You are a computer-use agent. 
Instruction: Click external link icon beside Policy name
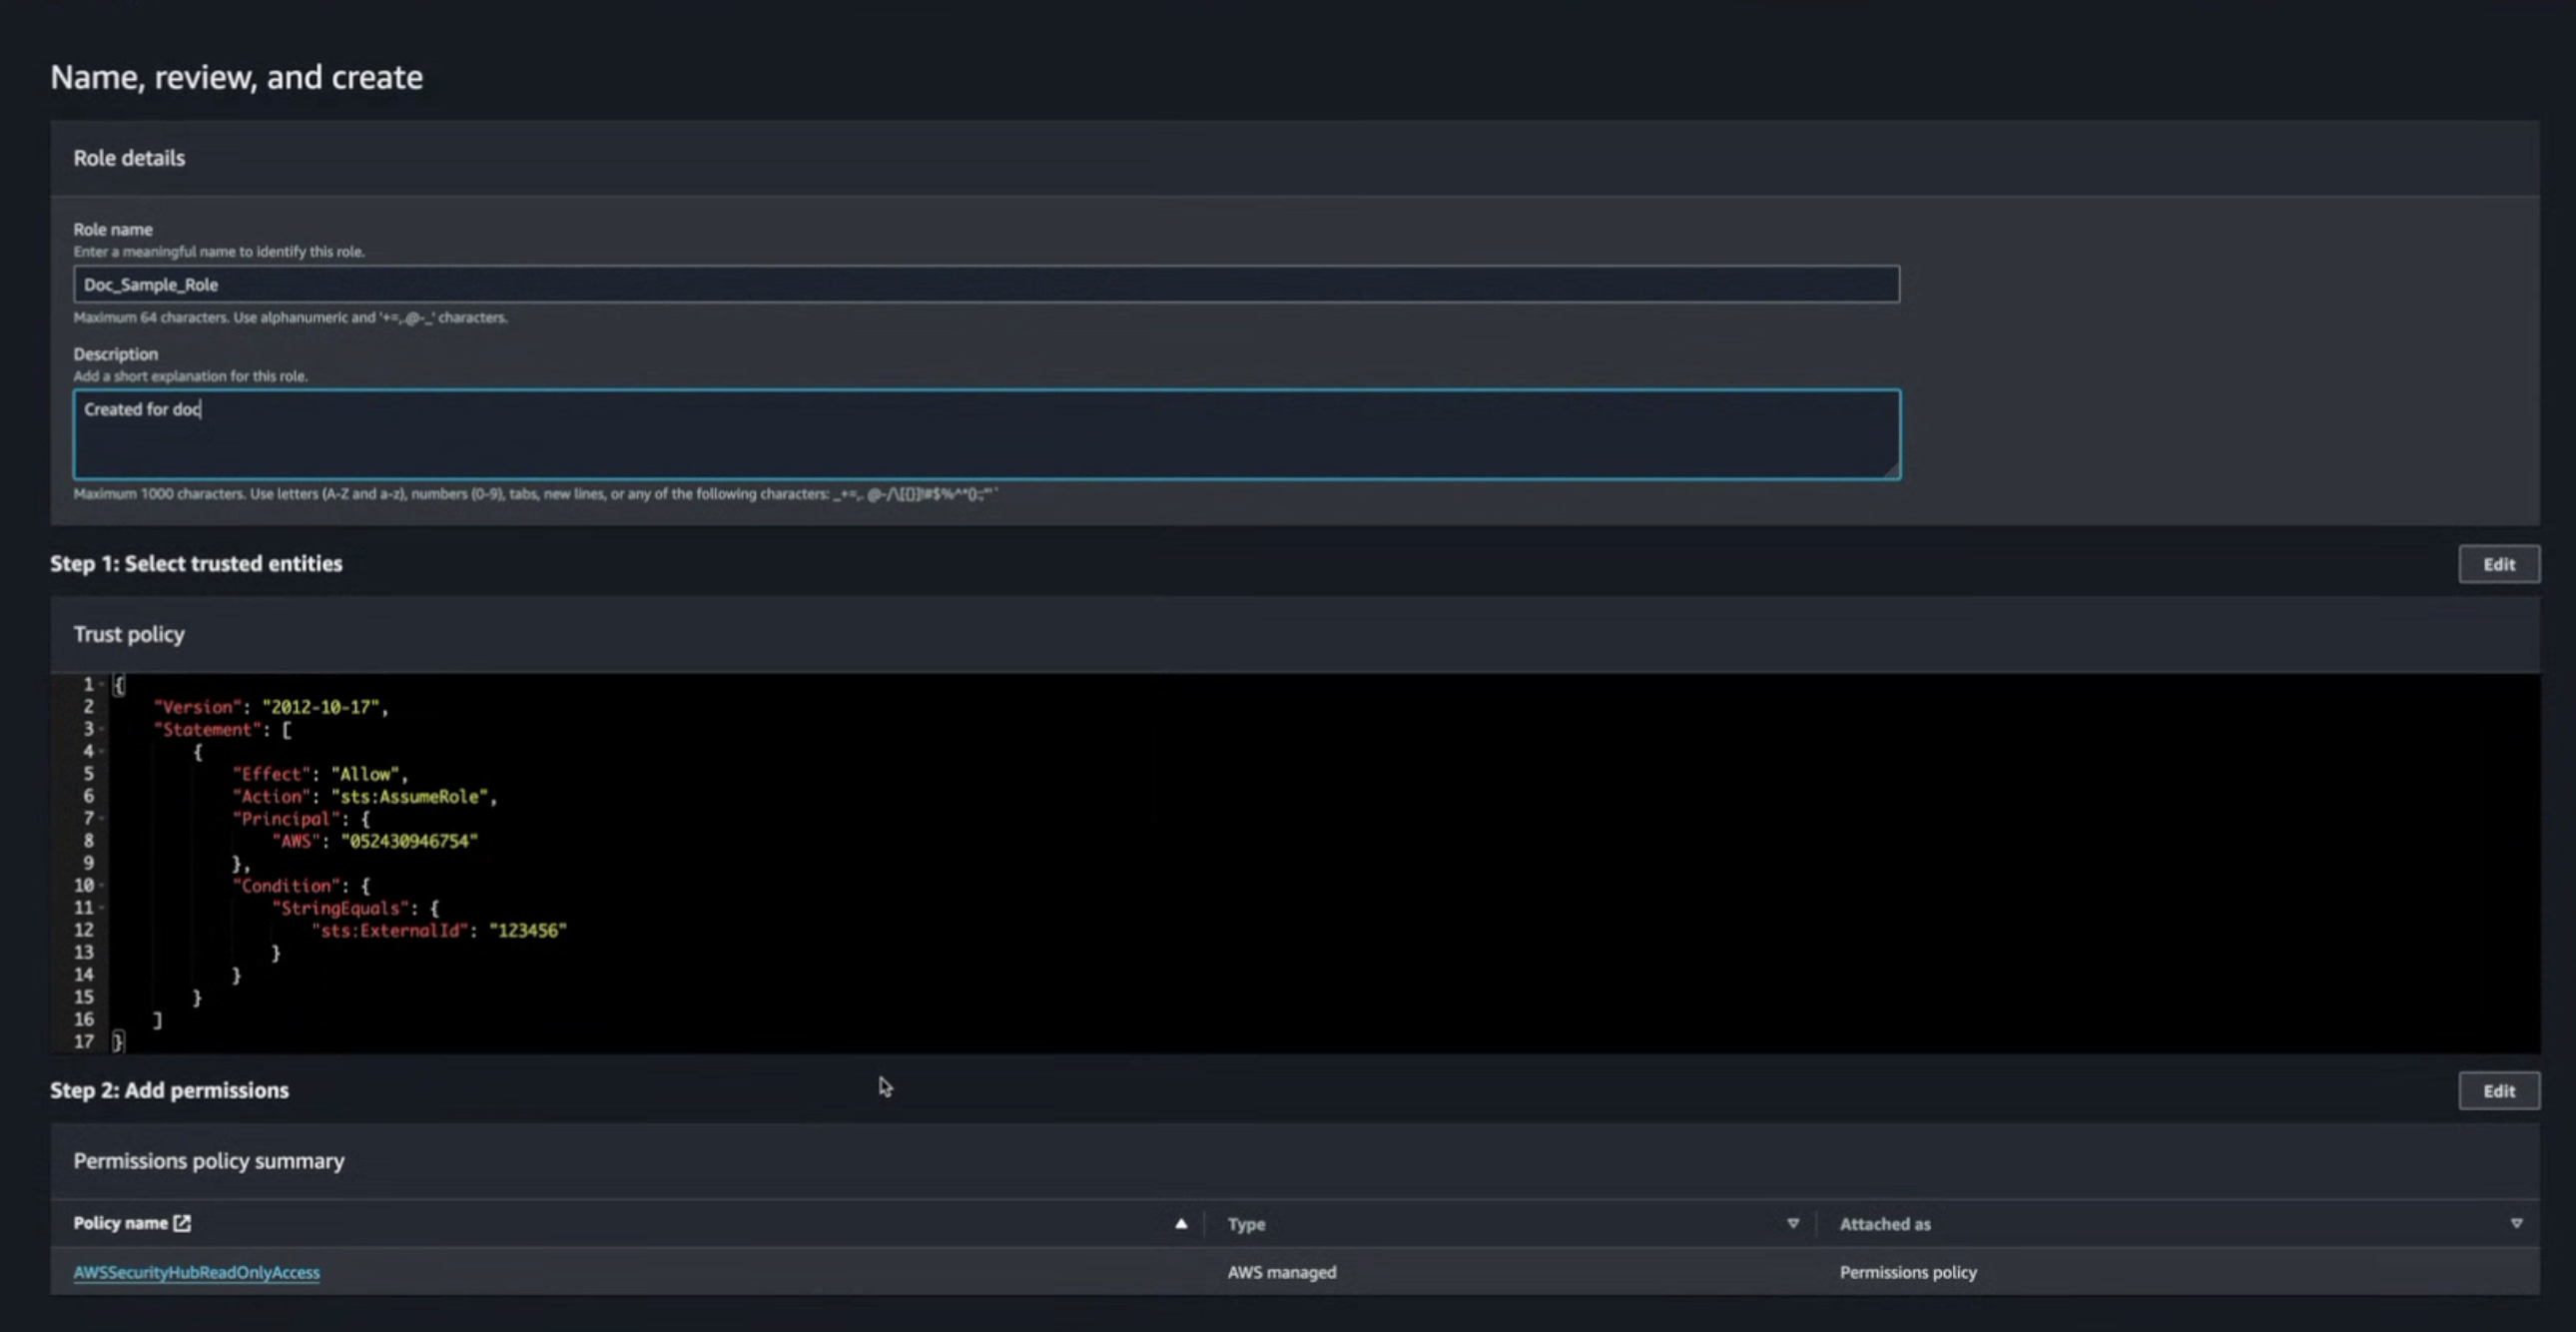[182, 1223]
